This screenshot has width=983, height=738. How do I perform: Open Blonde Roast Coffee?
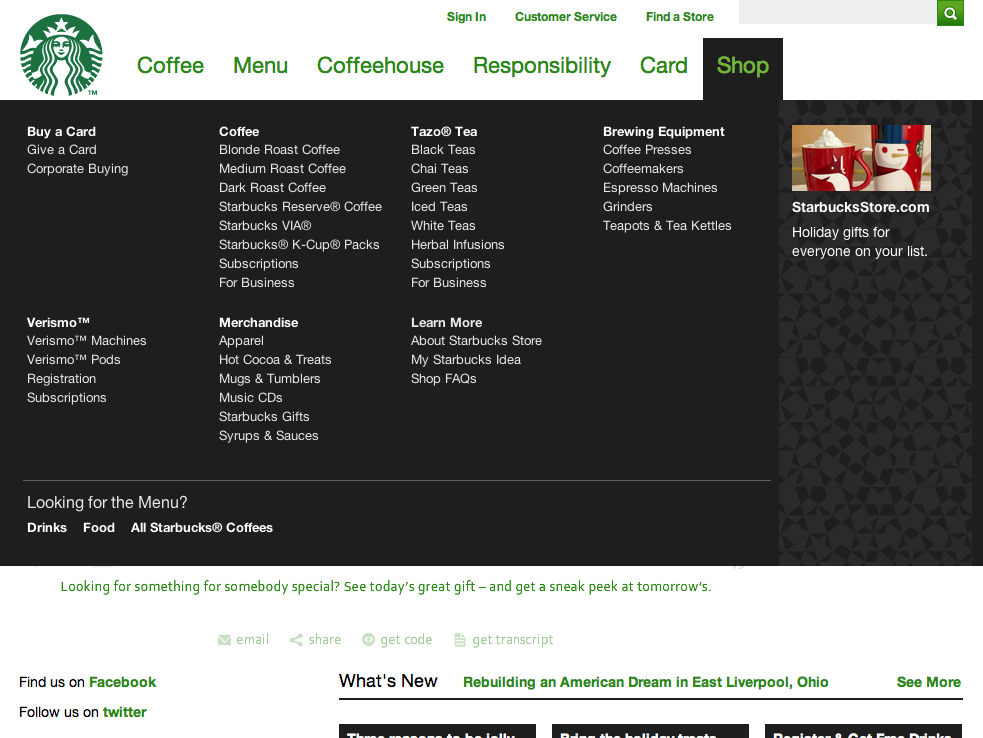coord(279,150)
